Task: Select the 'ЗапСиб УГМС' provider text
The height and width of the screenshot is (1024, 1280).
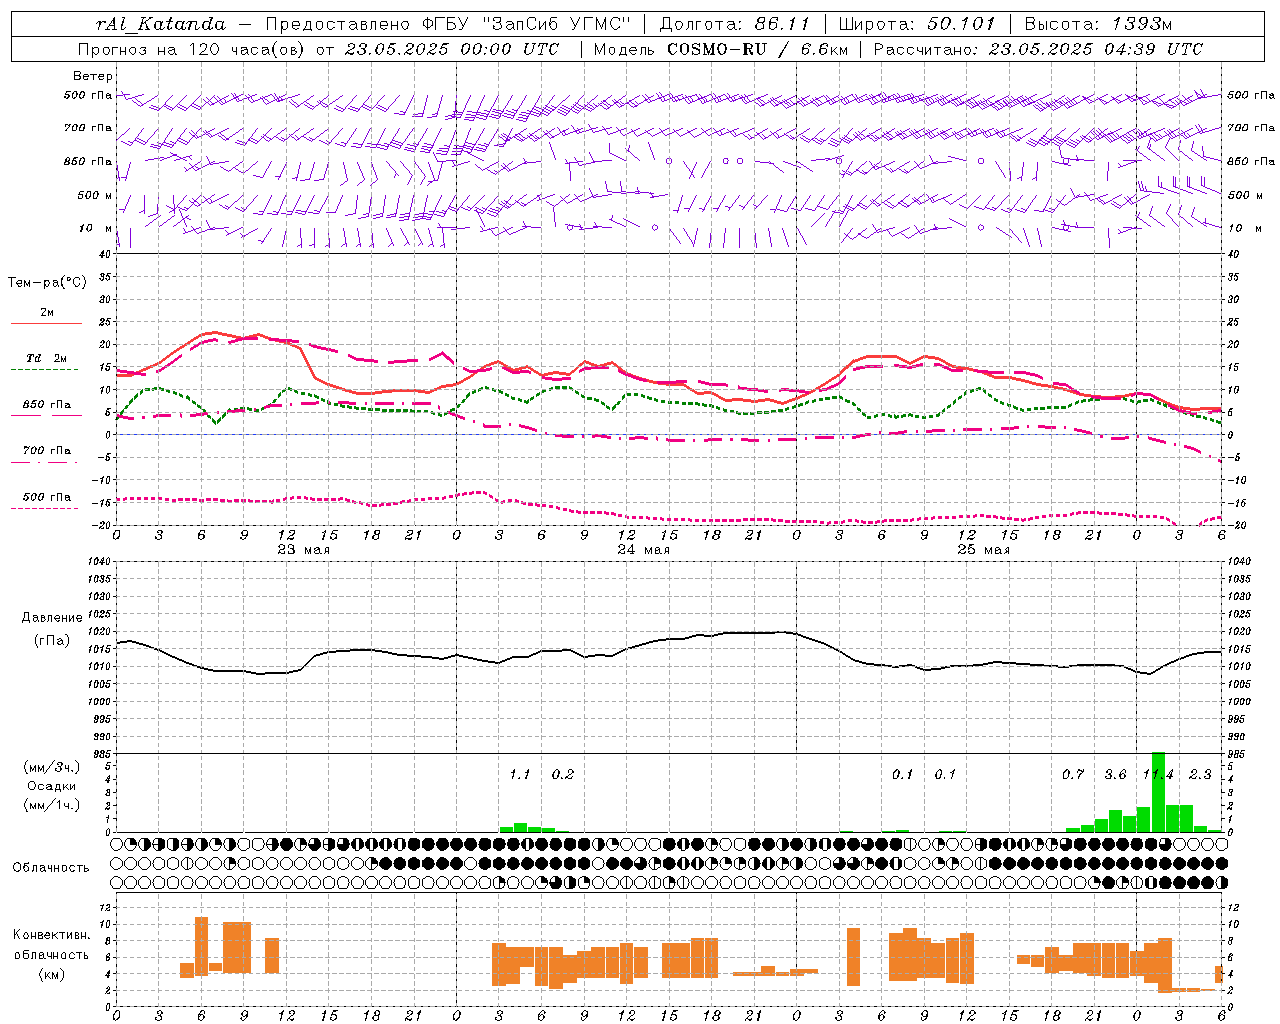Action: coord(556,24)
